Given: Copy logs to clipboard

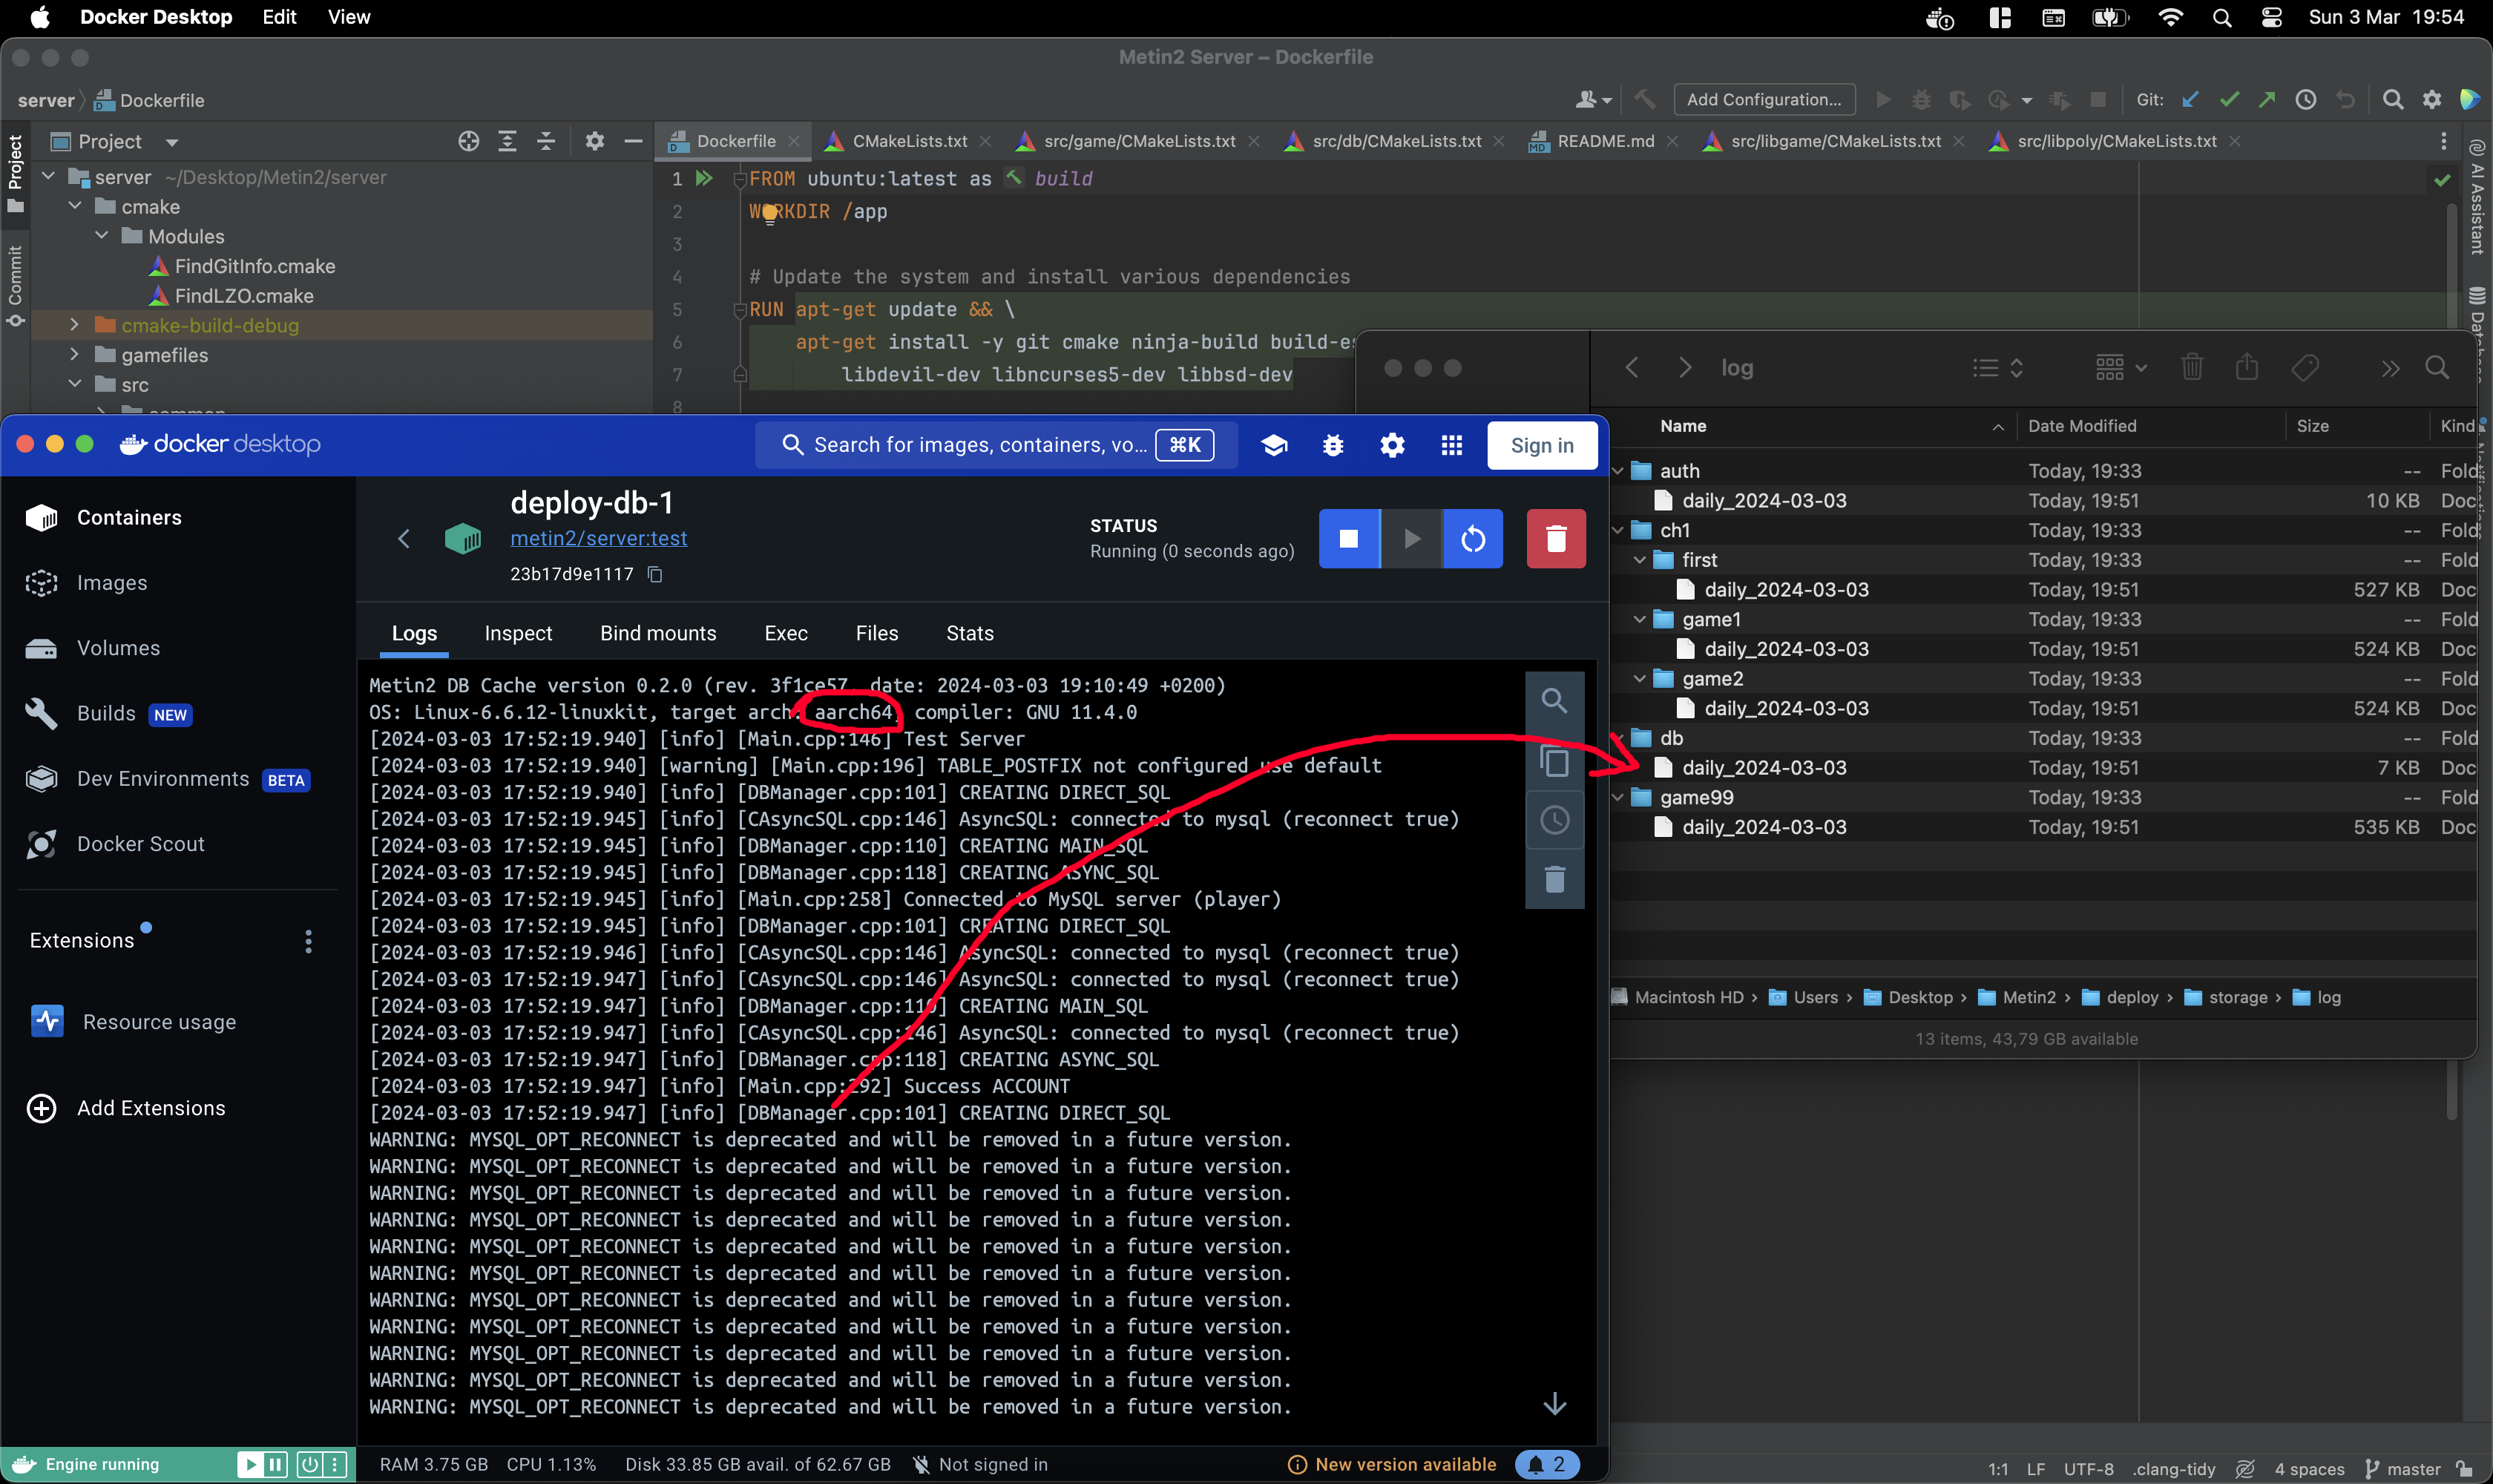Looking at the screenshot, I should point(1554,761).
